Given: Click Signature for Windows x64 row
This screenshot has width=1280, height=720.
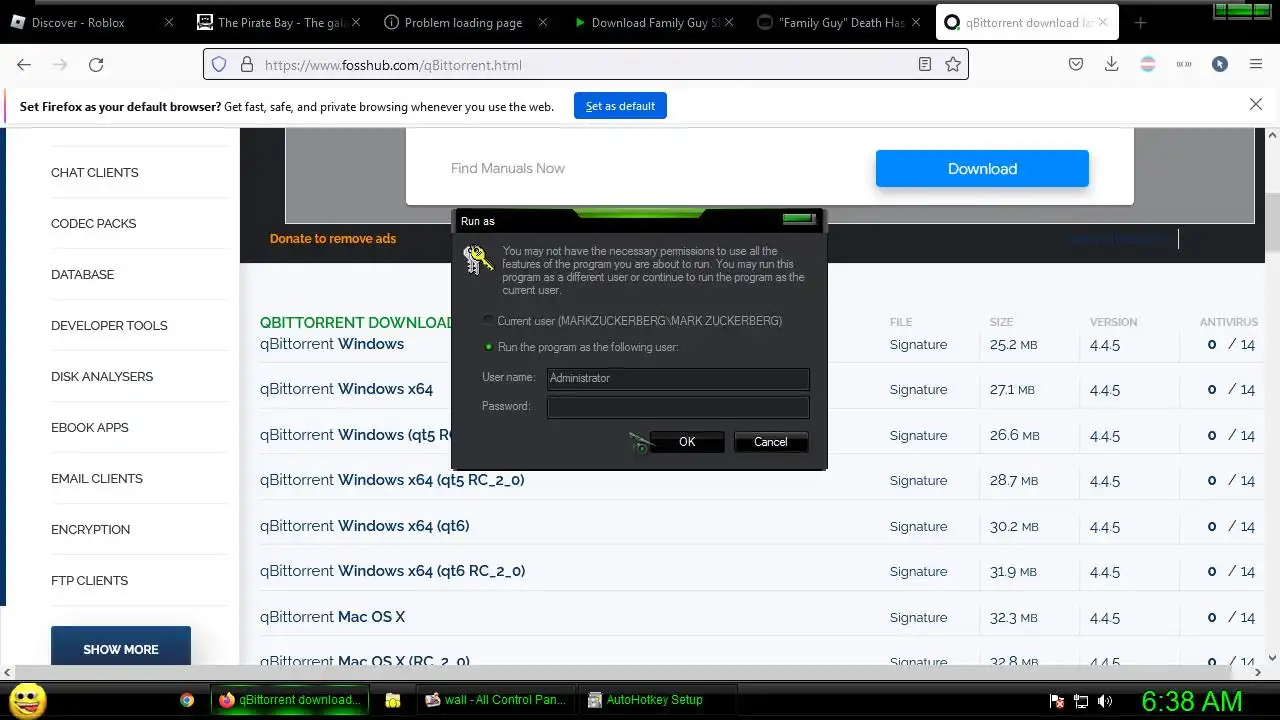Looking at the screenshot, I should click(x=918, y=389).
